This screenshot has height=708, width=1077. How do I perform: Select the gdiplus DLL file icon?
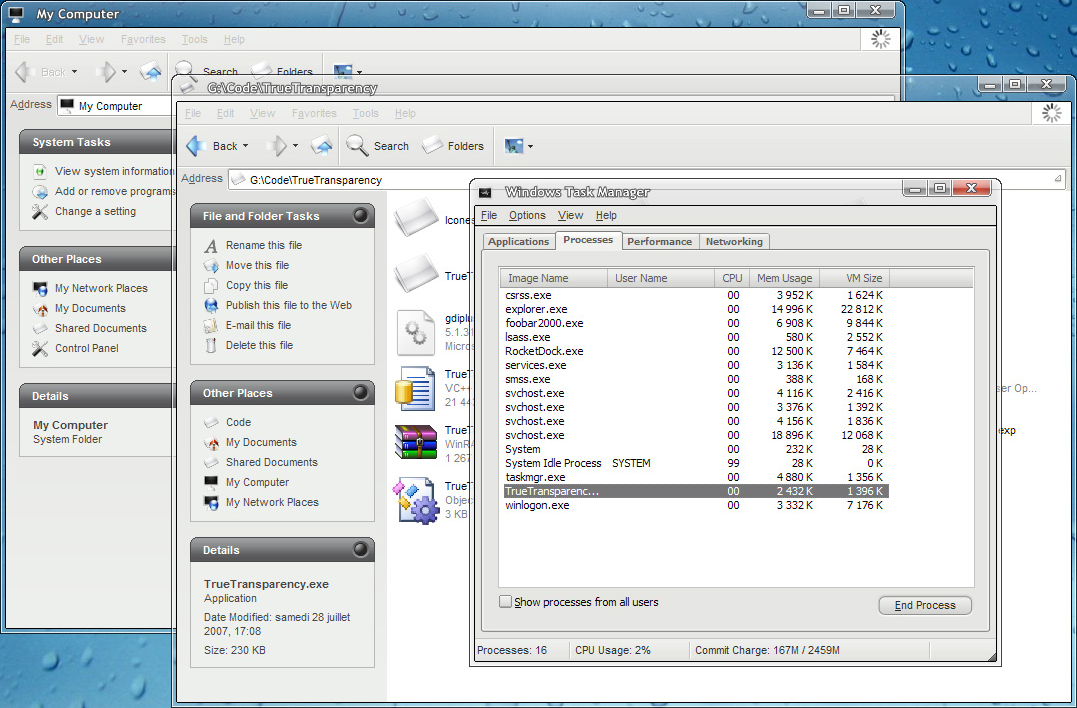(x=415, y=332)
